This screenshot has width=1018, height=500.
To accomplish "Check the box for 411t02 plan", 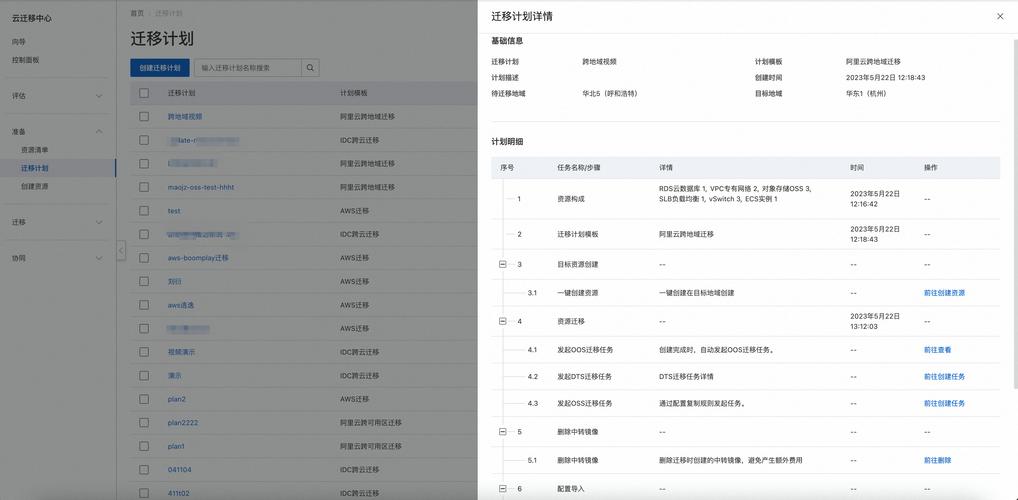I will (x=144, y=494).
